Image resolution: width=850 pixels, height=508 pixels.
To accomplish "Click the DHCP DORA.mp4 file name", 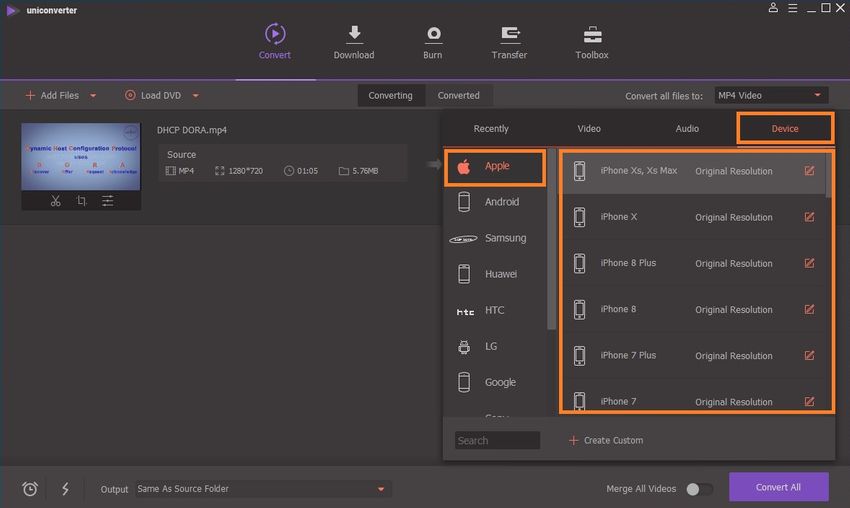I will click(192, 130).
